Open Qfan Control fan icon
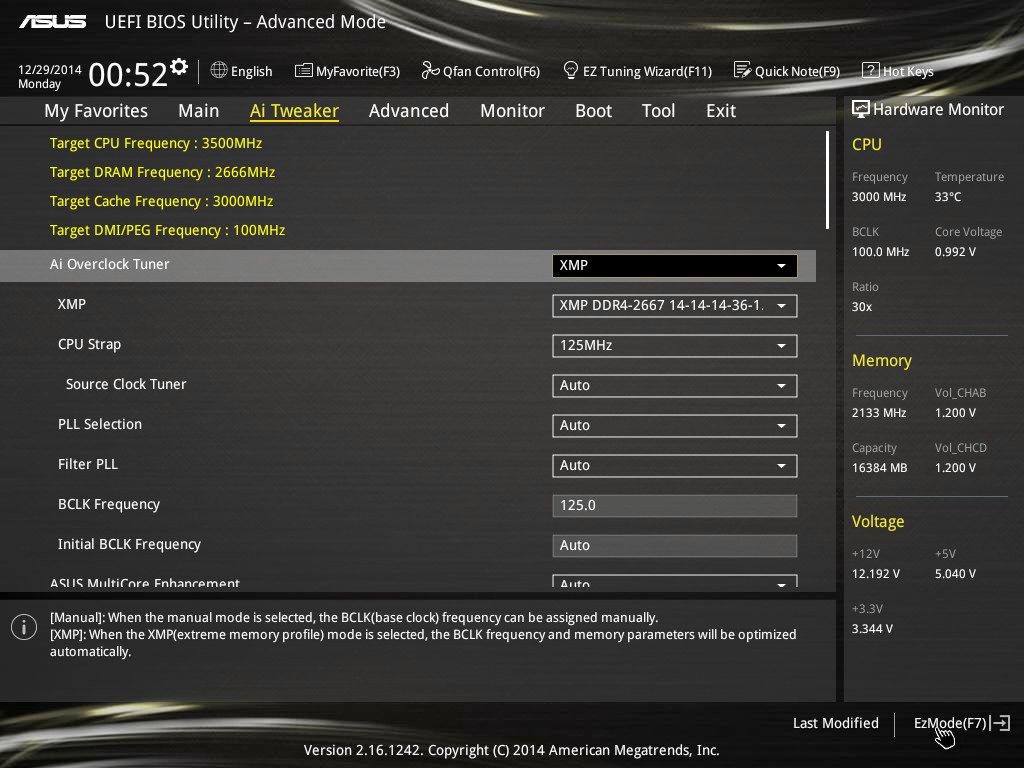Viewport: 1024px width, 768px height. (x=430, y=70)
